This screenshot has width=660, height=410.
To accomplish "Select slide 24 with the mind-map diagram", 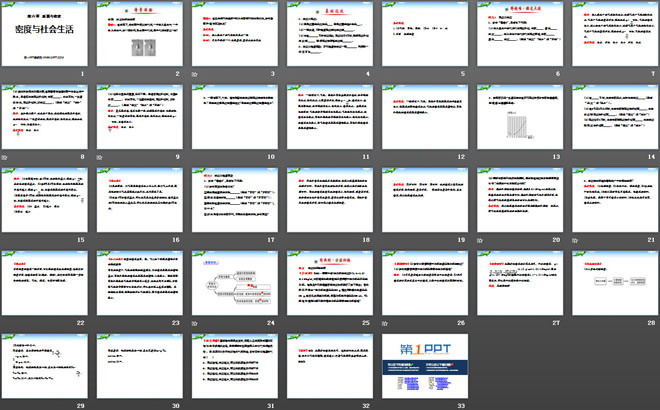I will point(235,283).
